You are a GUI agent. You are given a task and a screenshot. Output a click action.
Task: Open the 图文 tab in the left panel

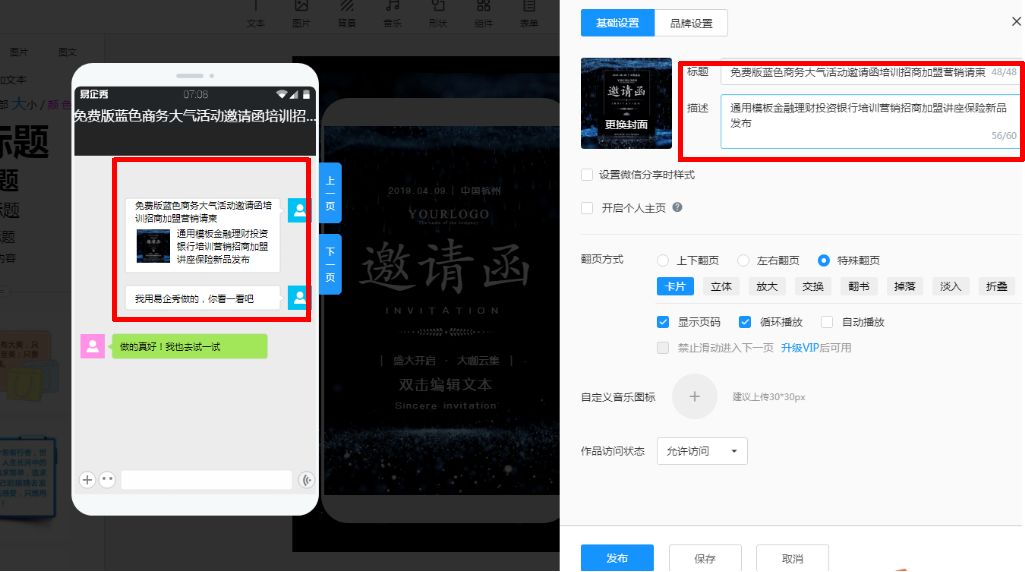coord(67,52)
